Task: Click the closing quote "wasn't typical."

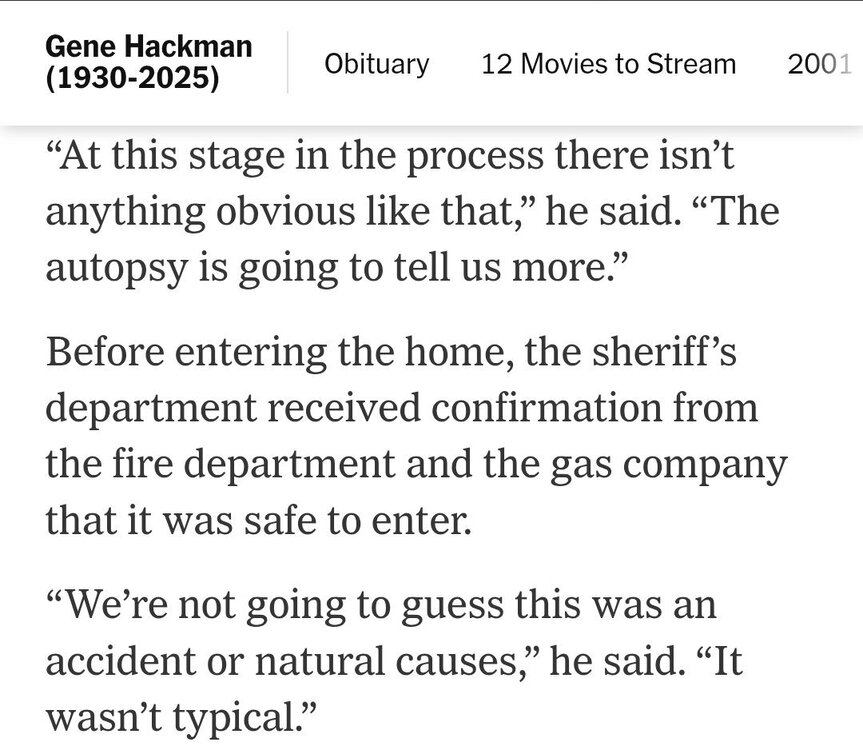Action: point(182,717)
